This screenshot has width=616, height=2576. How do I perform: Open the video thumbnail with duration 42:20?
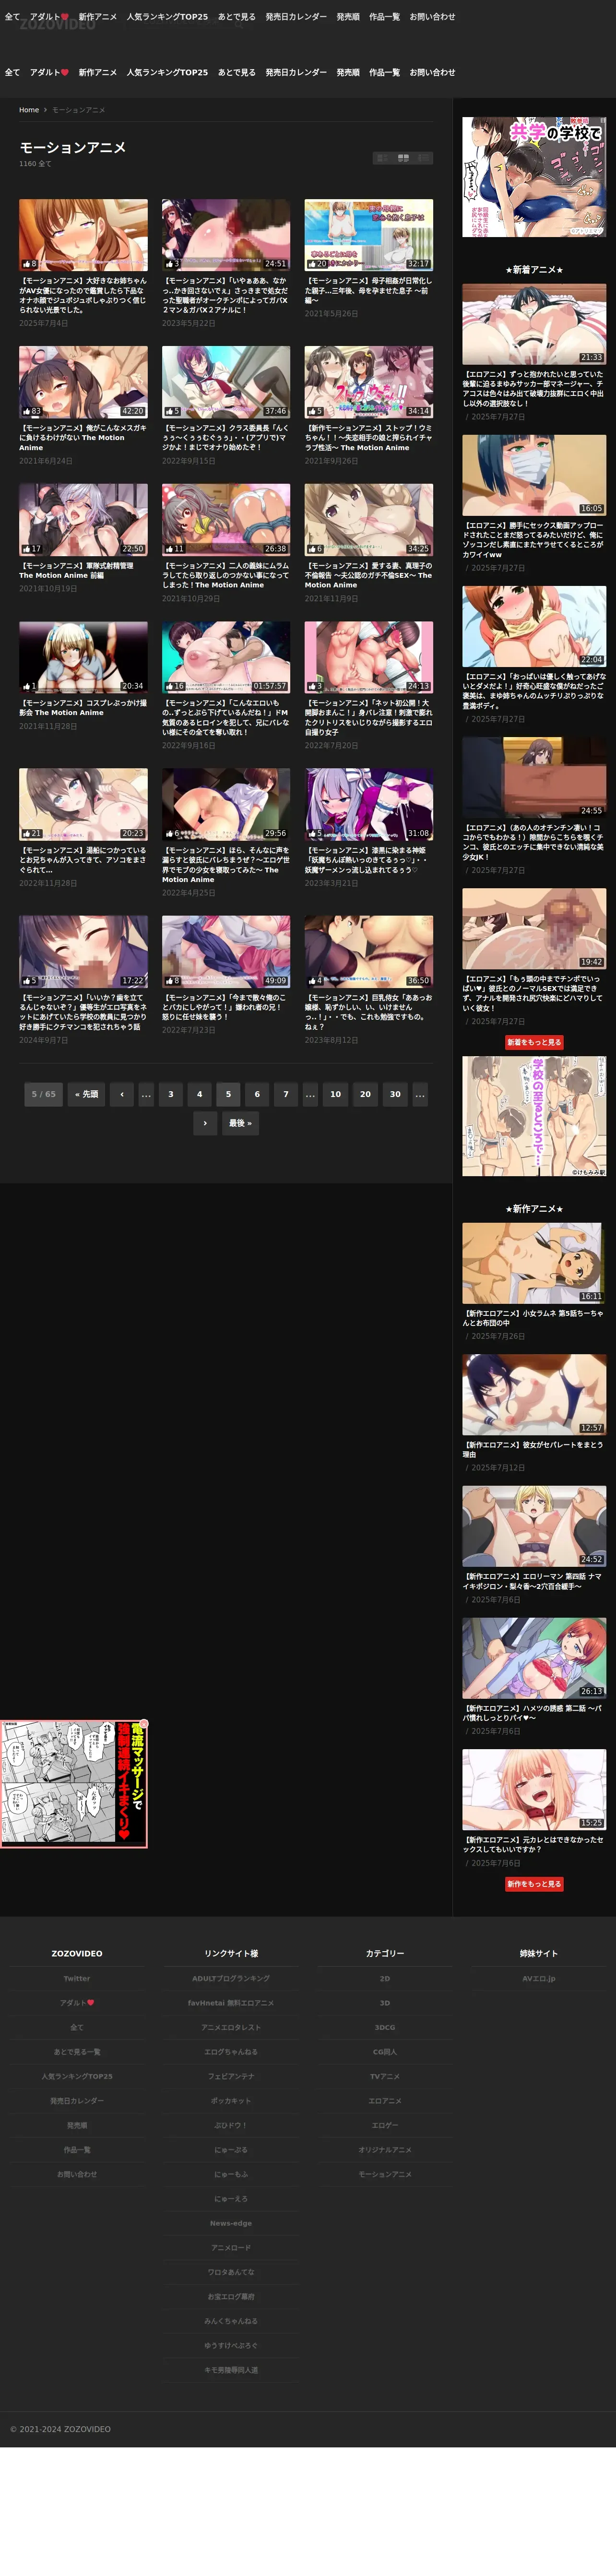click(x=83, y=382)
